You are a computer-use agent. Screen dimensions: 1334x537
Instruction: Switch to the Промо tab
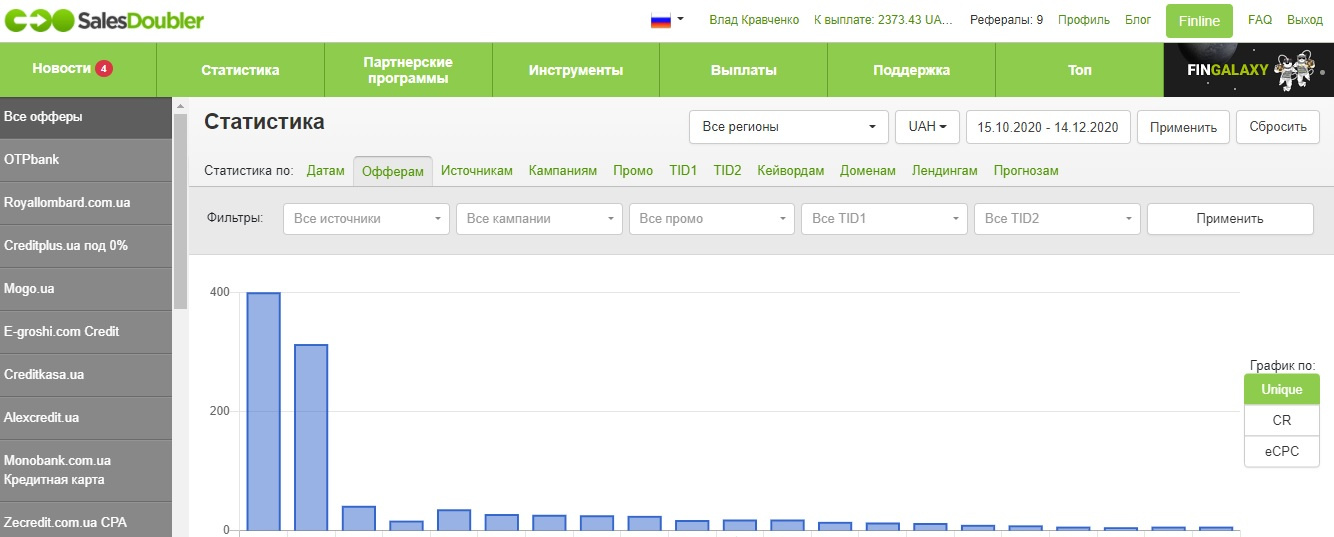[633, 171]
